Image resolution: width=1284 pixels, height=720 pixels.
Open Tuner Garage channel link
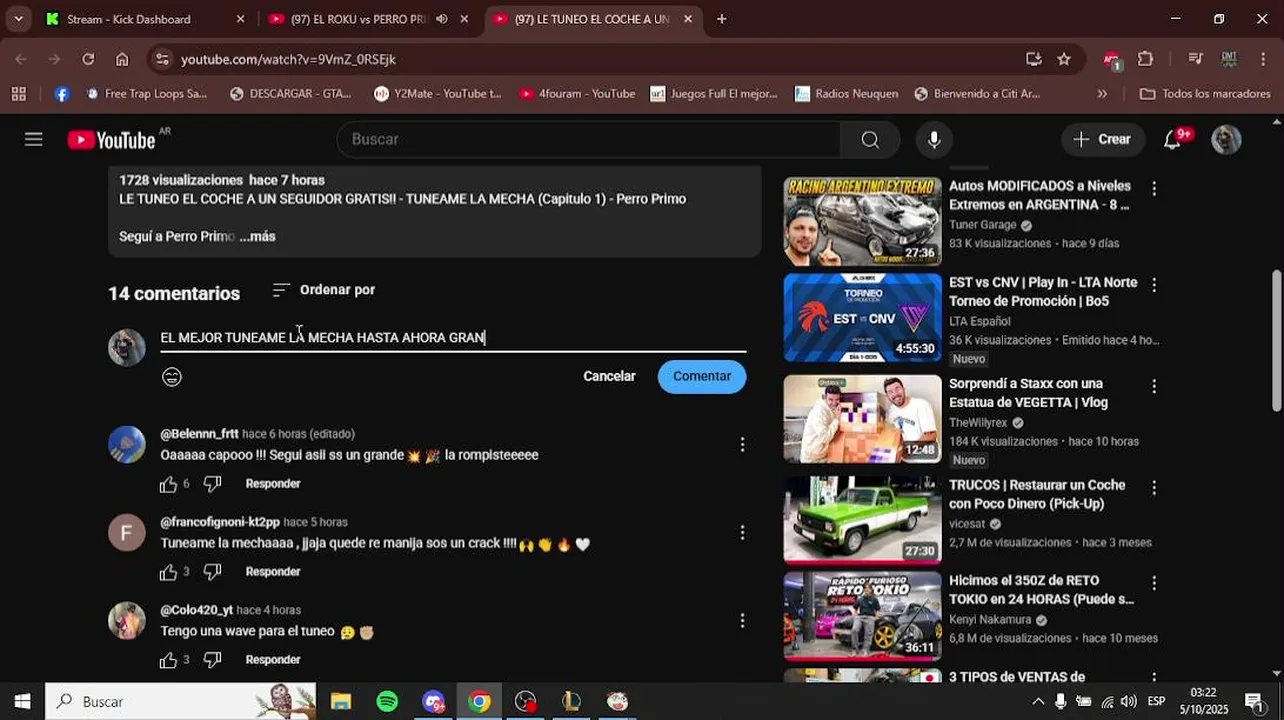click(983, 225)
